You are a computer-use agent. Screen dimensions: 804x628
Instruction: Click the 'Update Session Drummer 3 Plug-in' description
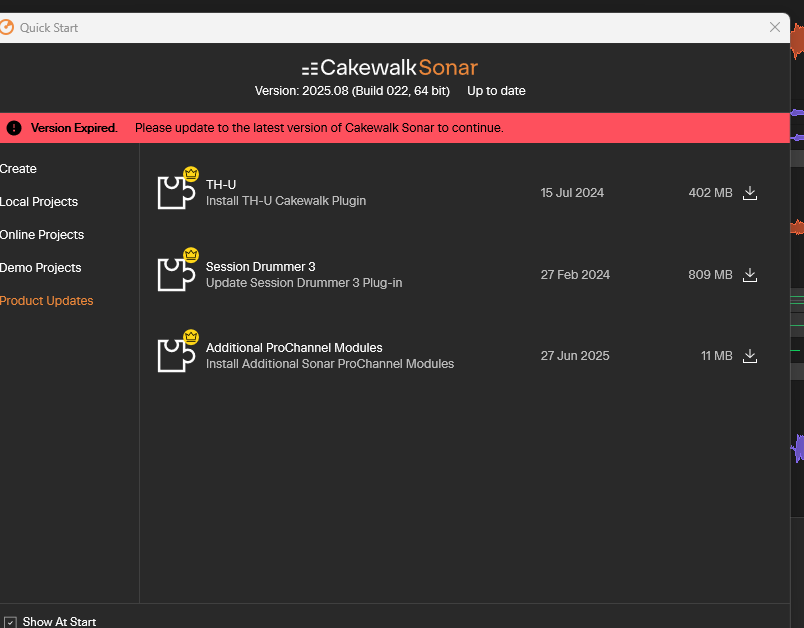(x=304, y=282)
